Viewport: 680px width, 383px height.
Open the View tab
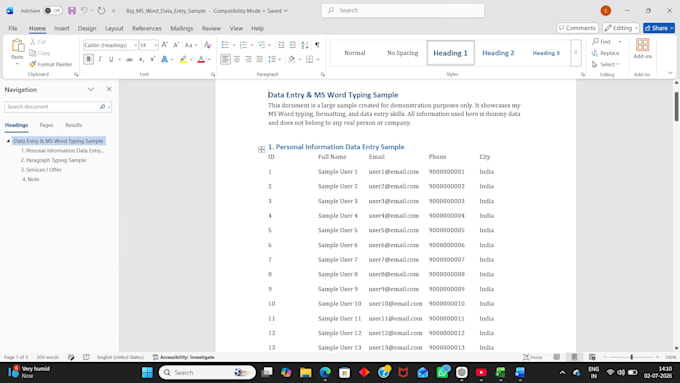[236, 28]
